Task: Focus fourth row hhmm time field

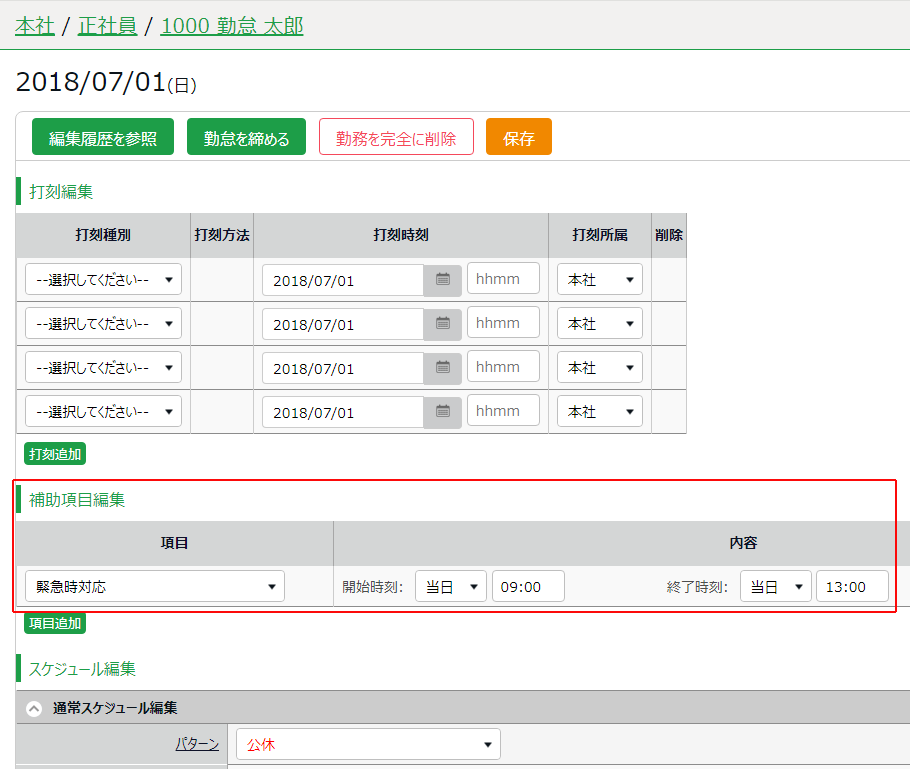Action: coord(503,411)
